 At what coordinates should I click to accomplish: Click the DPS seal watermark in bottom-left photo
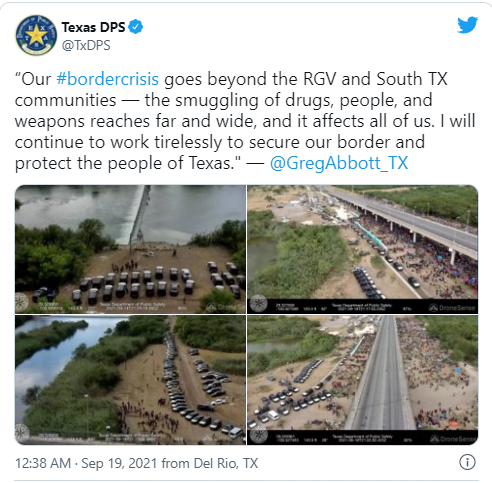click(22, 432)
